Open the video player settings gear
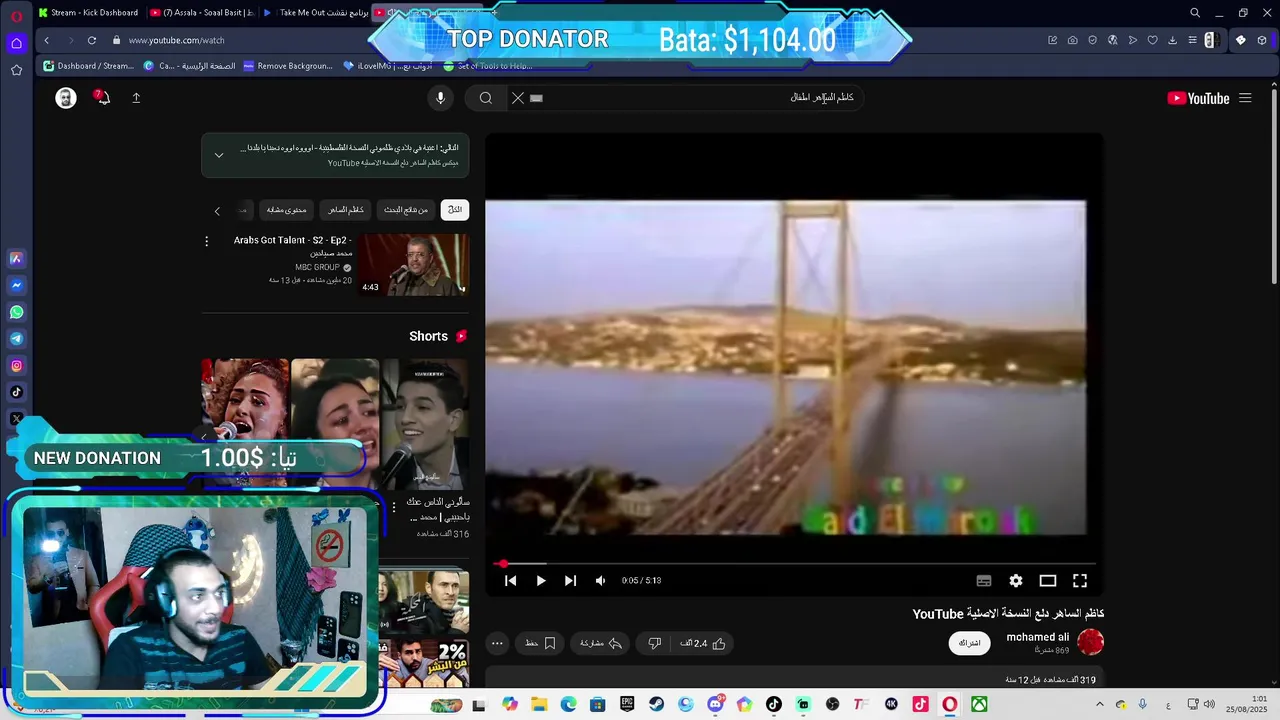The width and height of the screenshot is (1280, 720). click(x=1016, y=580)
